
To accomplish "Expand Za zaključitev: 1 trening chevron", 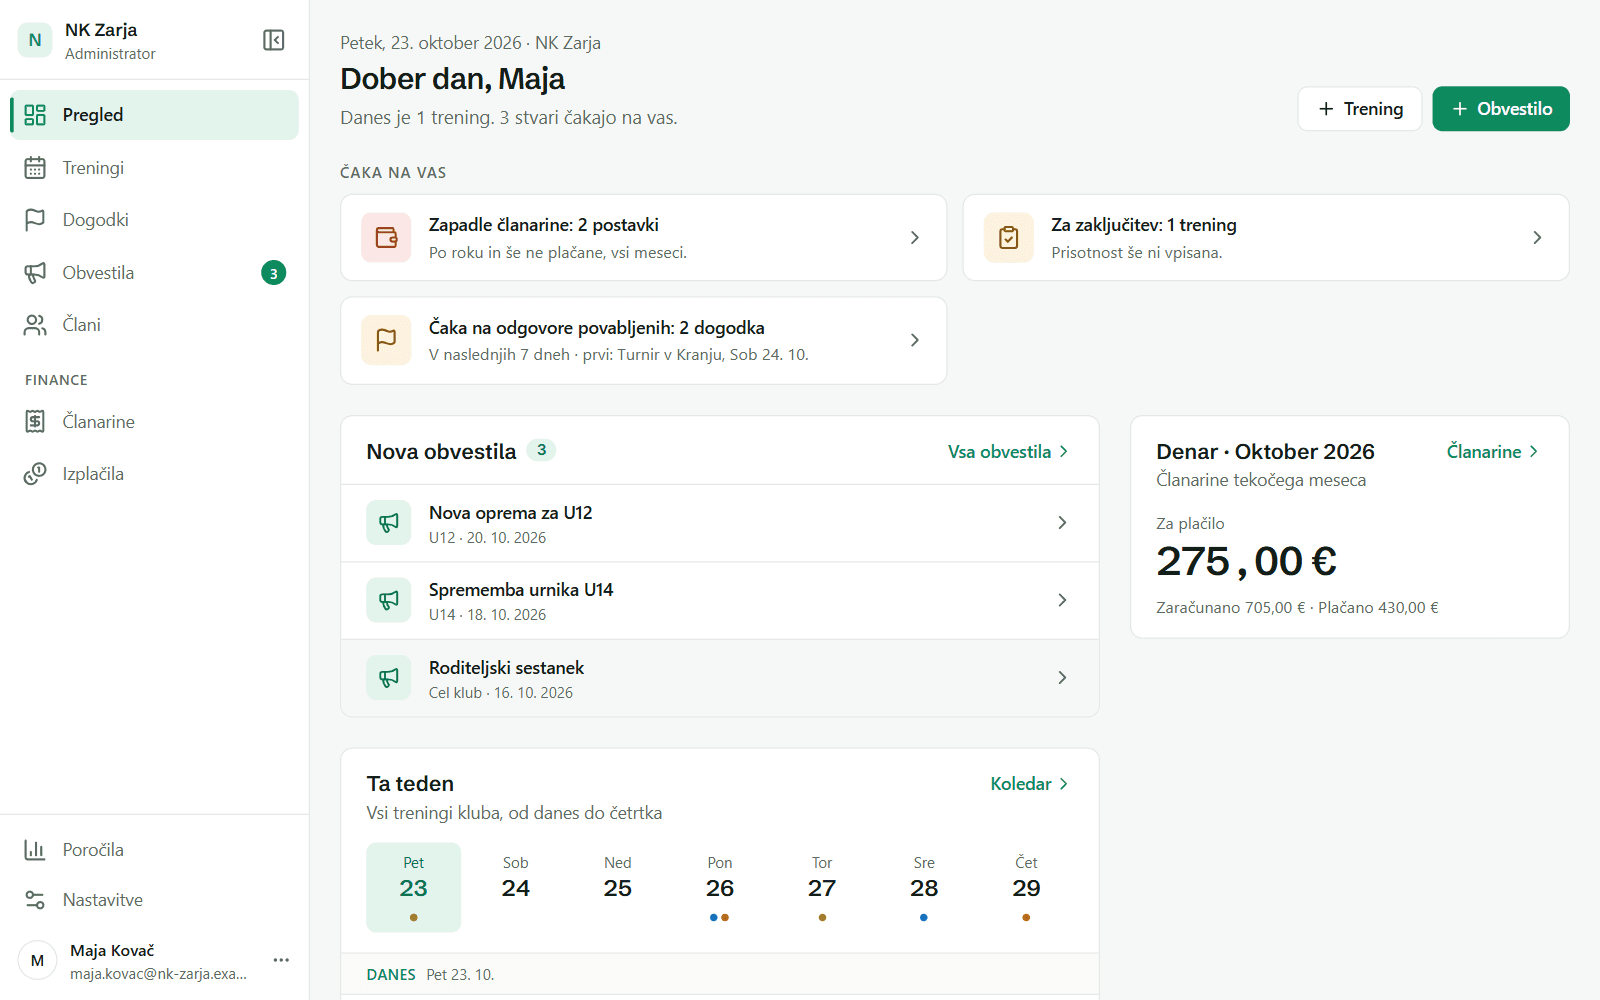I will [1537, 238].
